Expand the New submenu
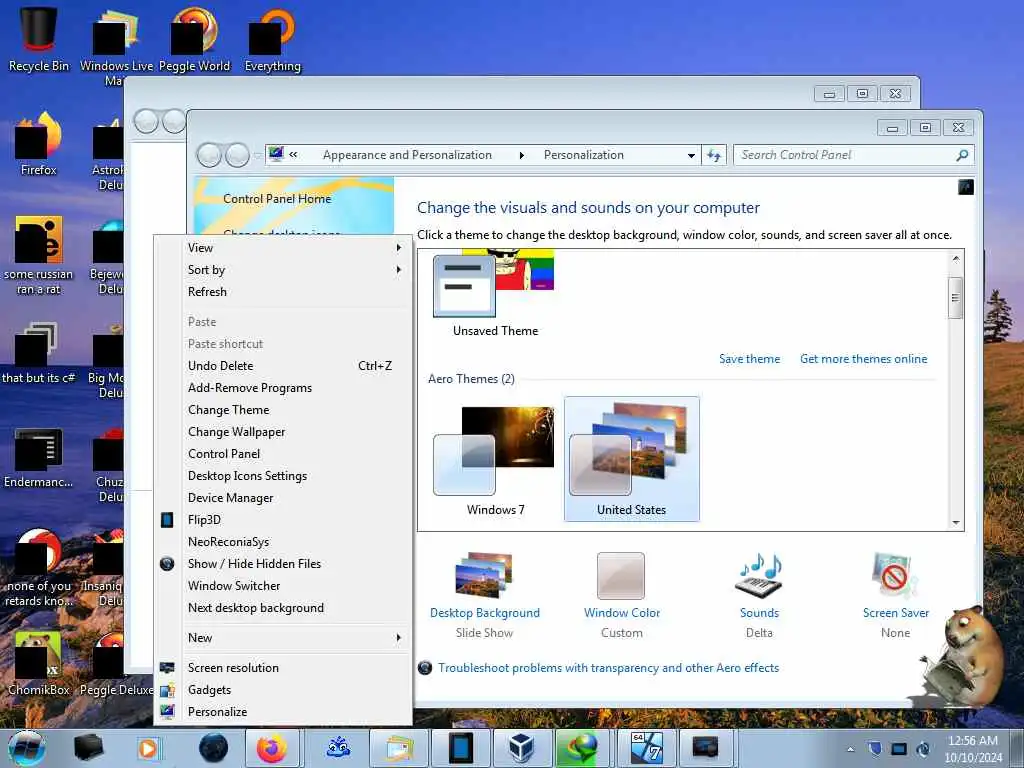The width and height of the screenshot is (1024, 768). (283, 638)
